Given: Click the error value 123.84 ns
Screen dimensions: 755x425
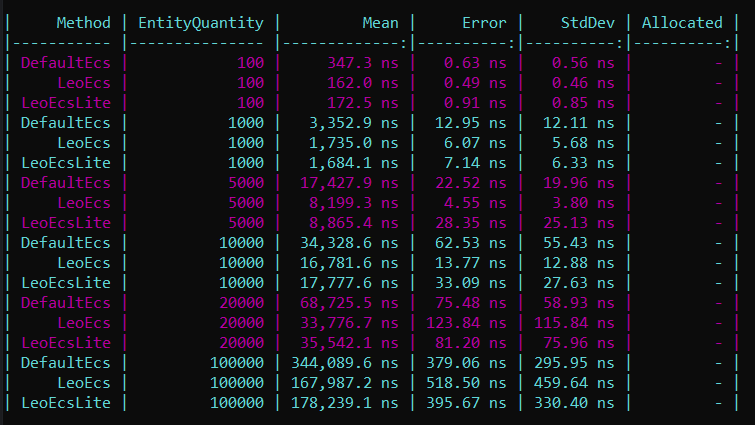Looking at the screenshot, I should point(466,322).
